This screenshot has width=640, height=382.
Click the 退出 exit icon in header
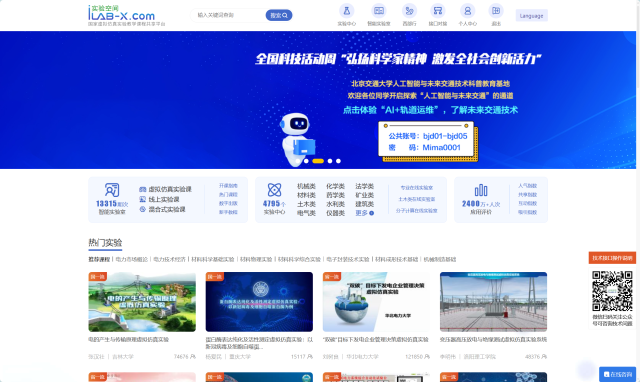496,11
